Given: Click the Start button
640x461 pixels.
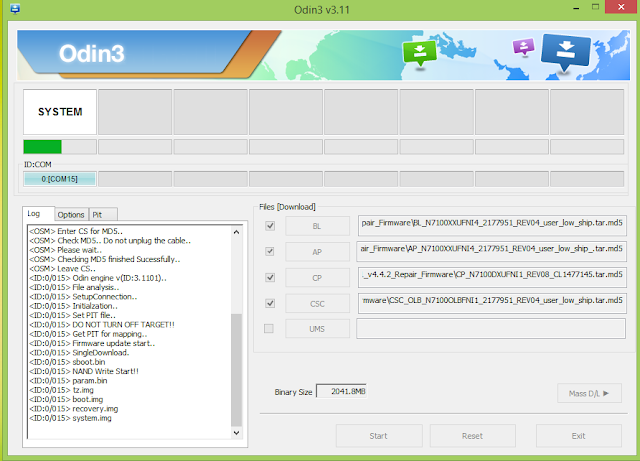Looking at the screenshot, I should click(x=379, y=436).
